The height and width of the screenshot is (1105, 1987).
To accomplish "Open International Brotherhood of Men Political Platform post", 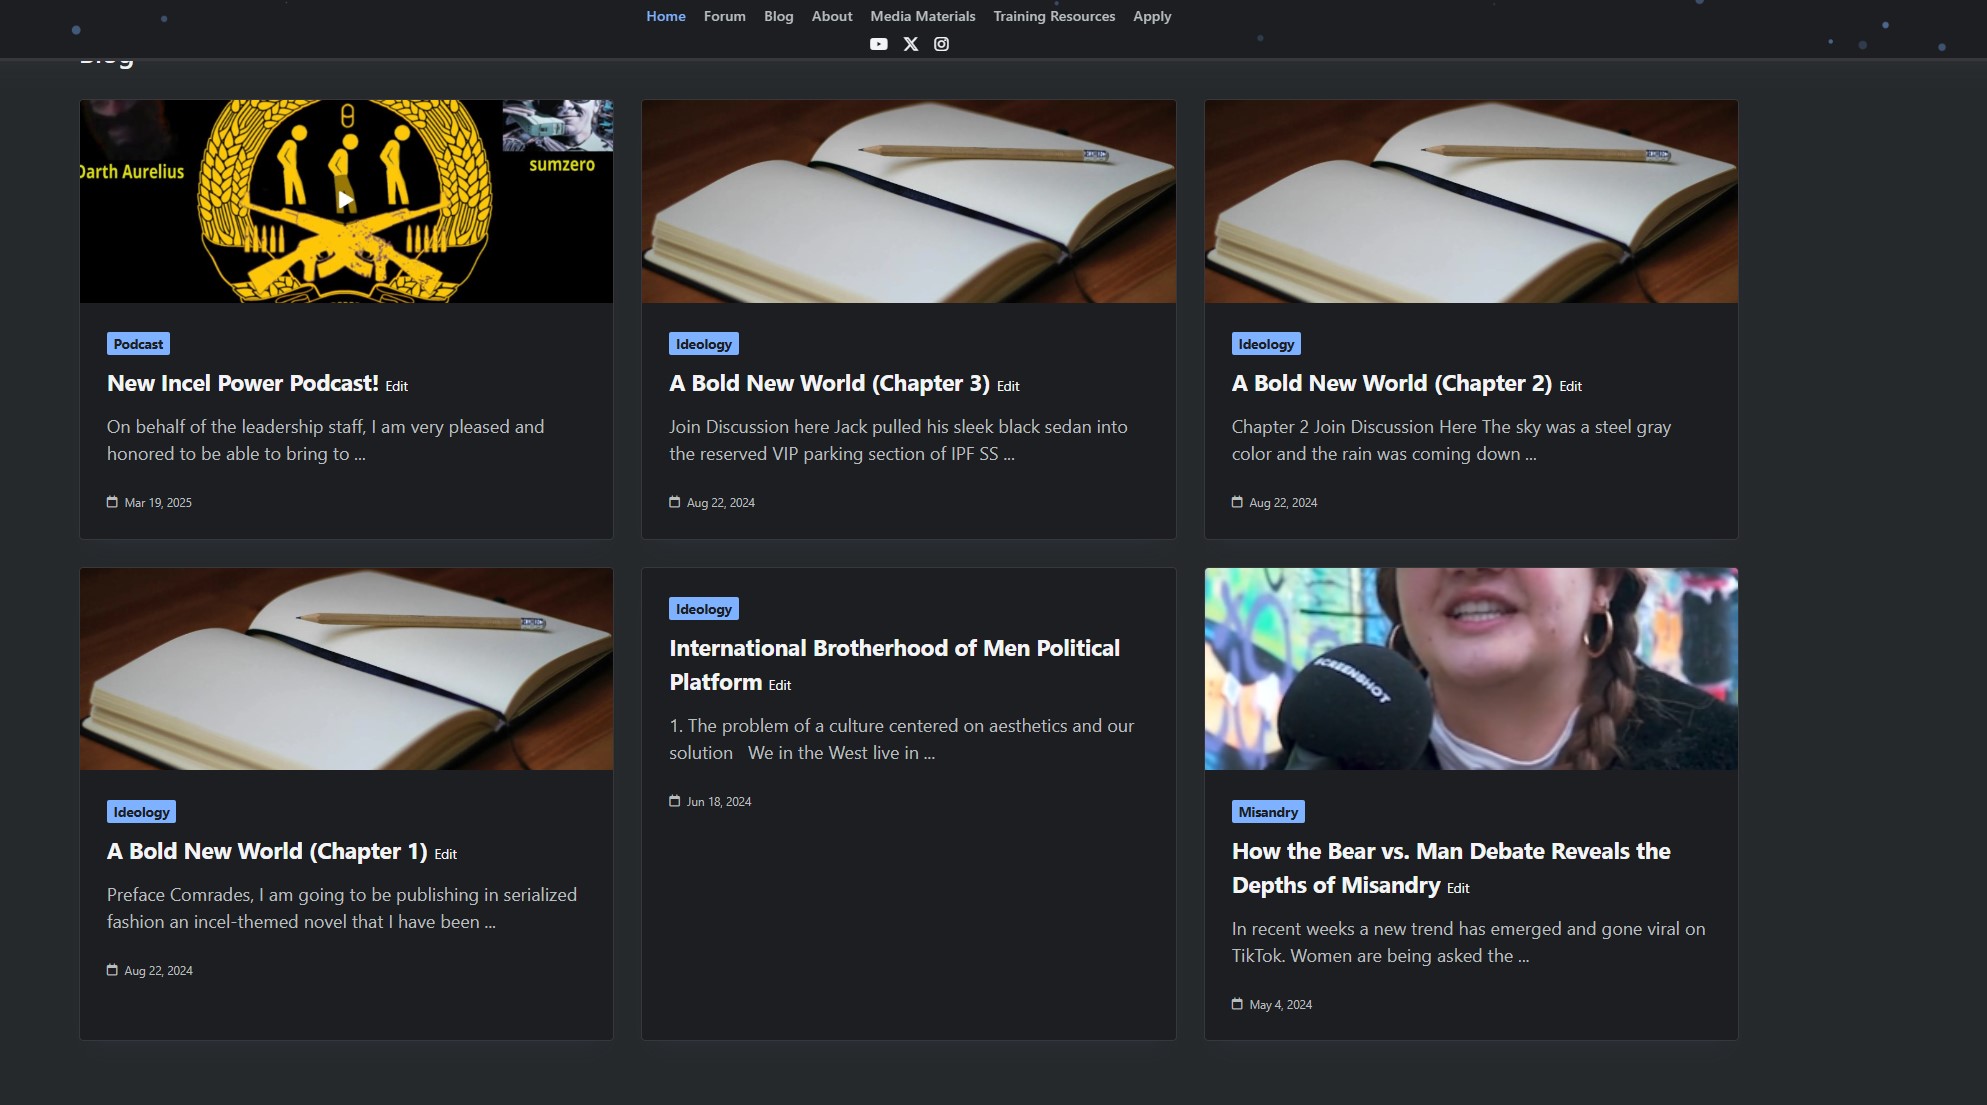I will [x=894, y=664].
